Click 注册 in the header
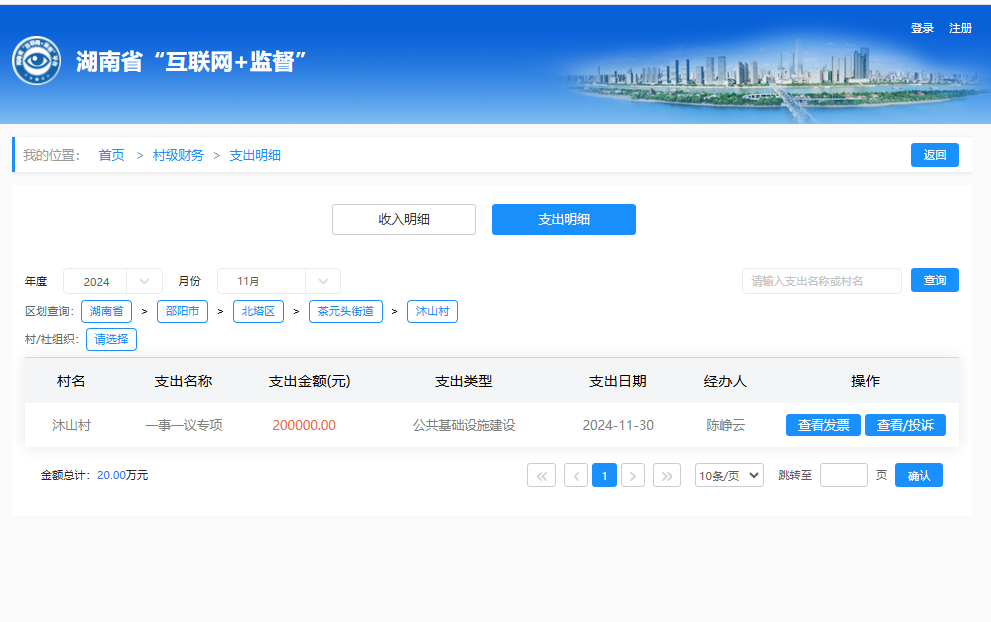The height and width of the screenshot is (622, 991). click(960, 28)
